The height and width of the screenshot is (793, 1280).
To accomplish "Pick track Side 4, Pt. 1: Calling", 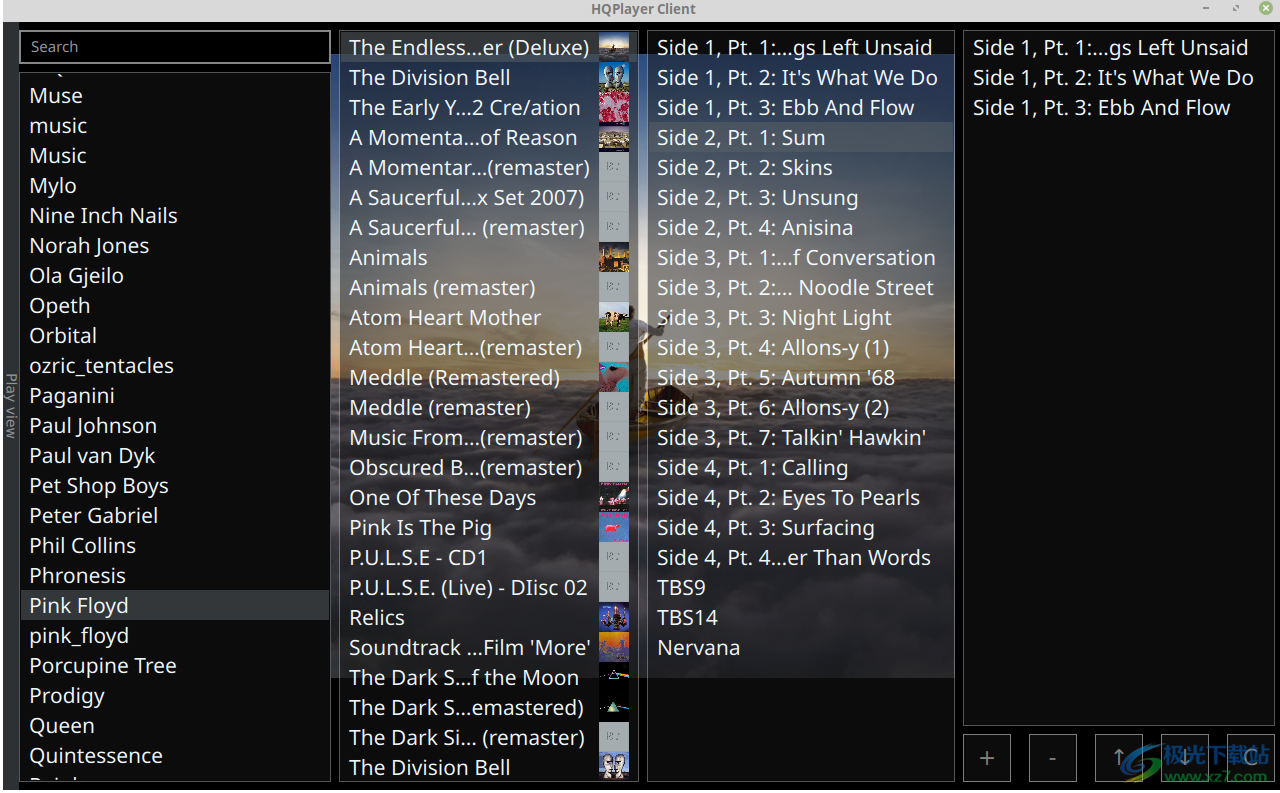I will pos(801,468).
